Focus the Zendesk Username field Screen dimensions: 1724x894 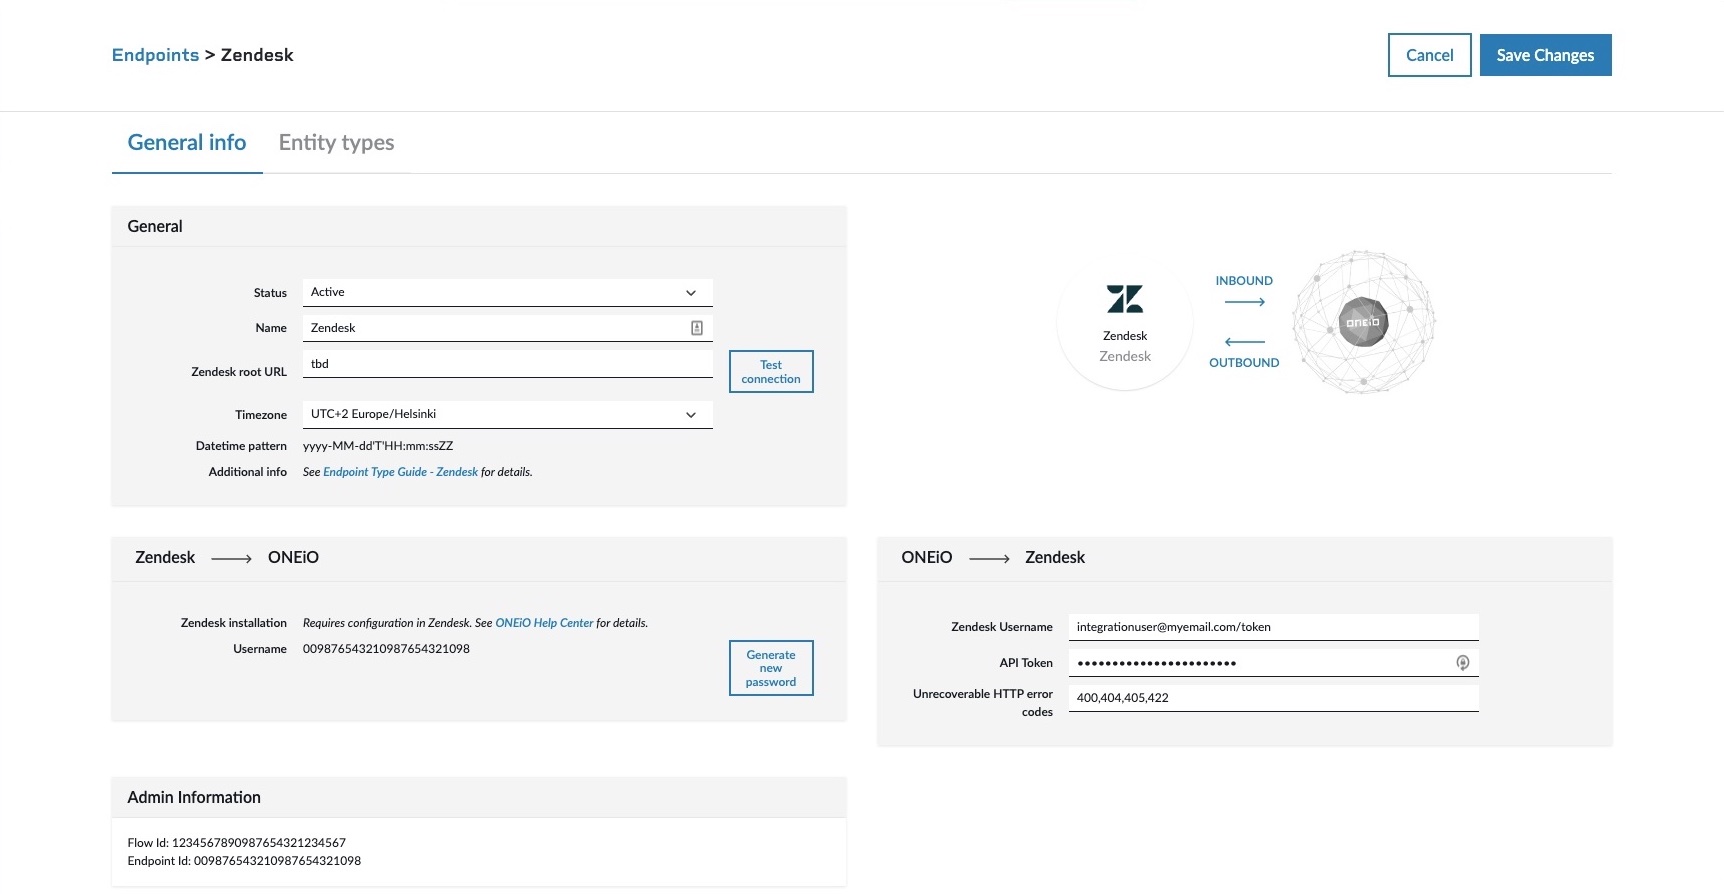pos(1274,627)
